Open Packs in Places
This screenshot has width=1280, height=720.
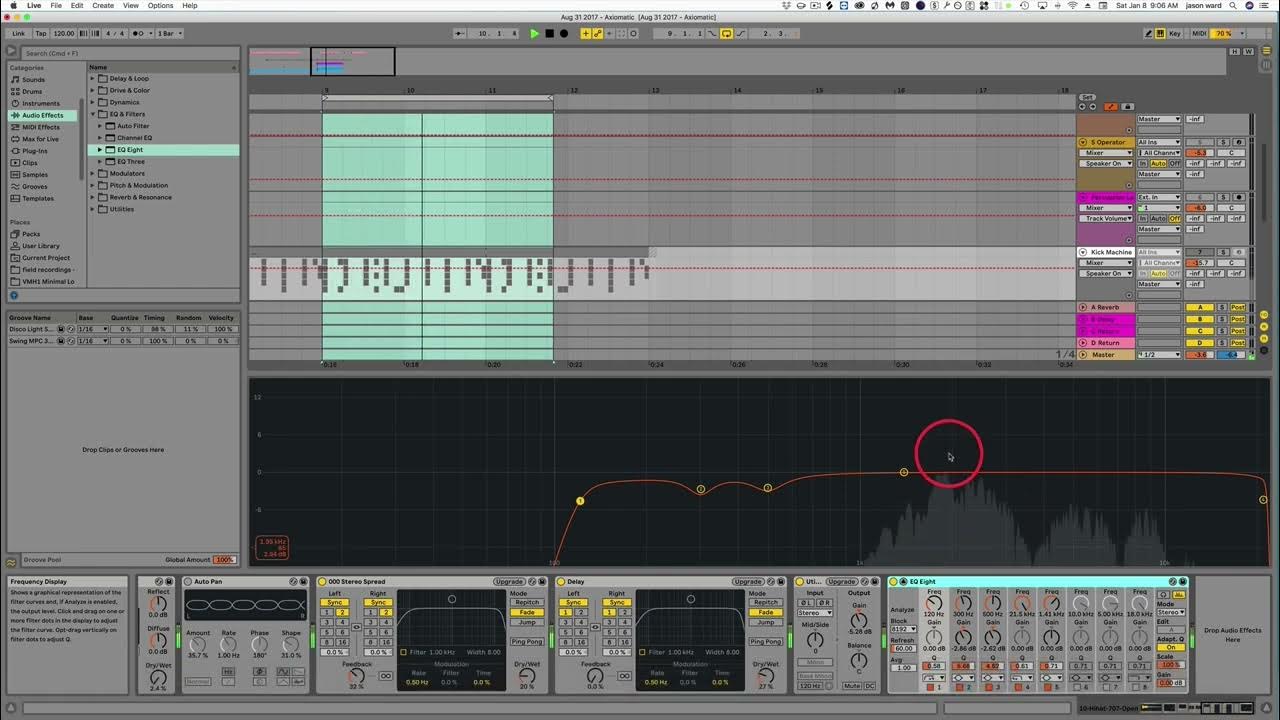[31, 234]
